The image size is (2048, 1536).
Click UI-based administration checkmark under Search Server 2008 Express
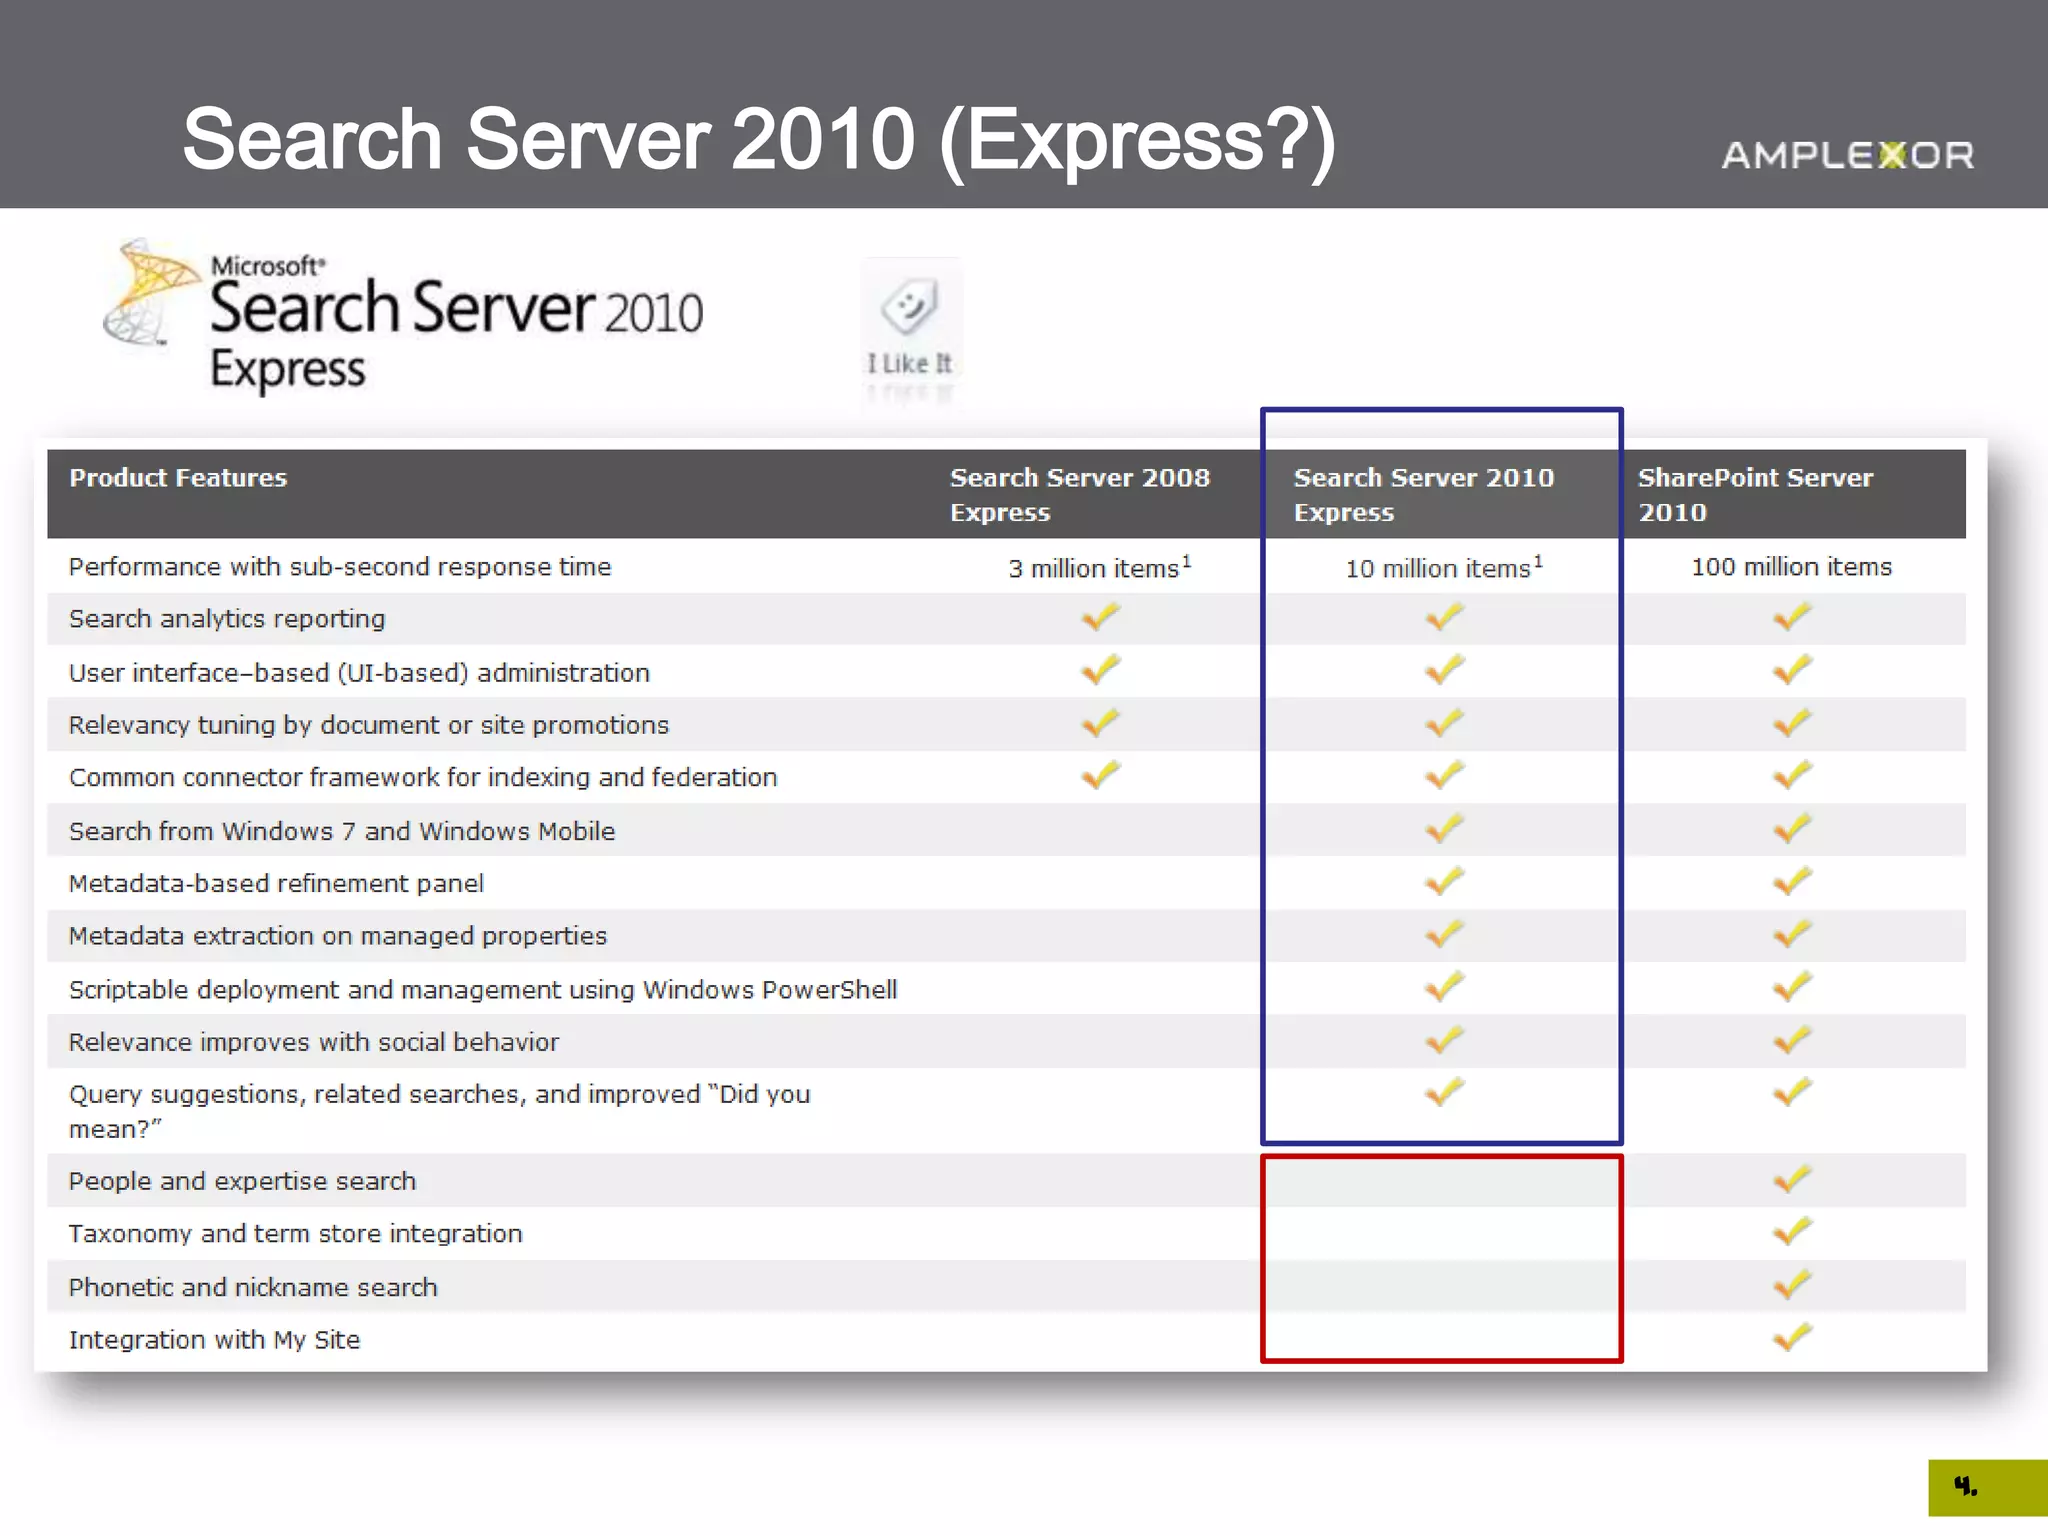pos(1100,669)
